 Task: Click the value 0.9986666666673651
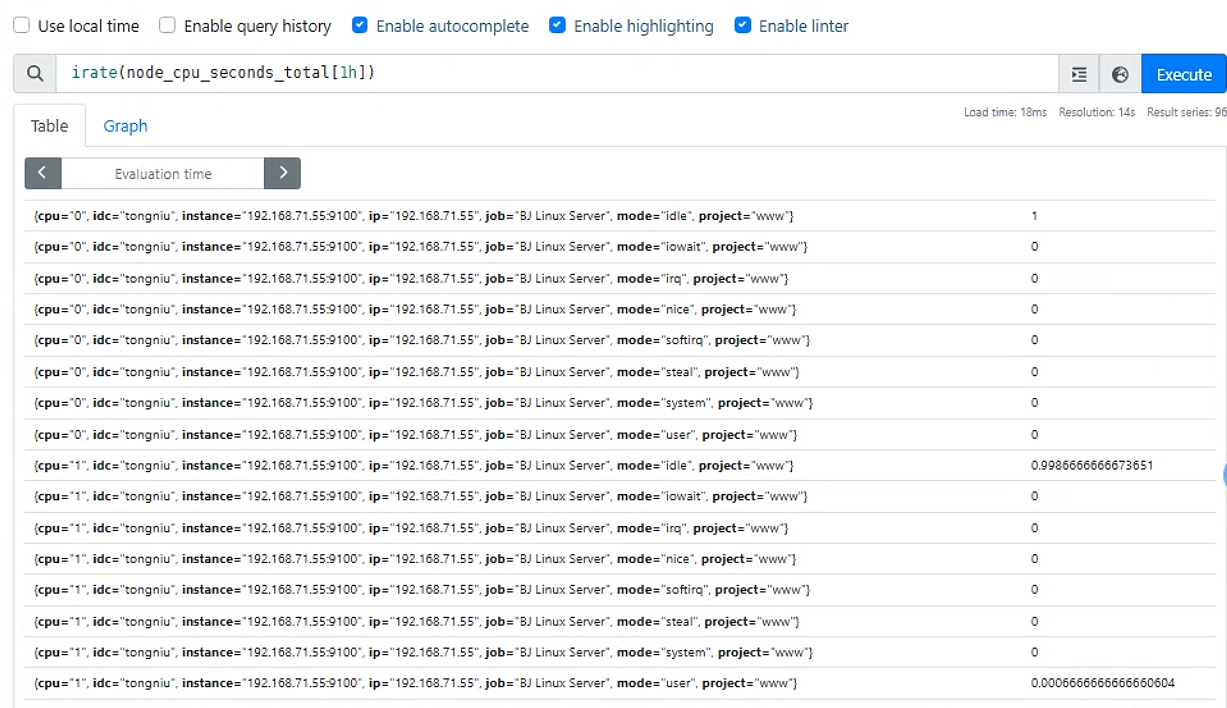coord(1092,465)
